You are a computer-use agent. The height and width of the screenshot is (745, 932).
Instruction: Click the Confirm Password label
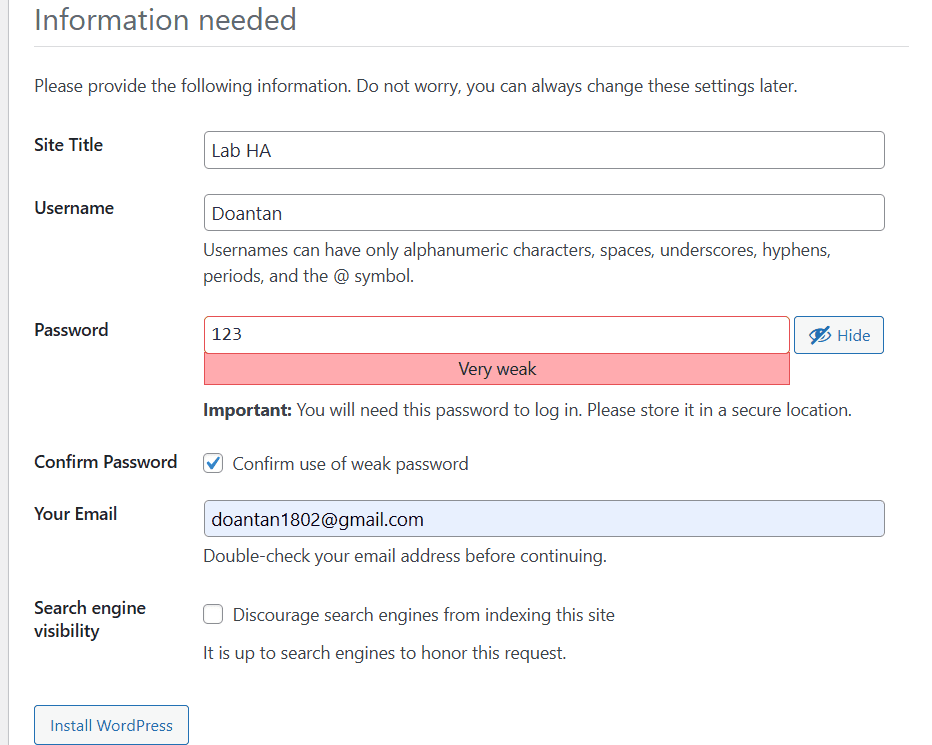pyautogui.click(x=105, y=462)
